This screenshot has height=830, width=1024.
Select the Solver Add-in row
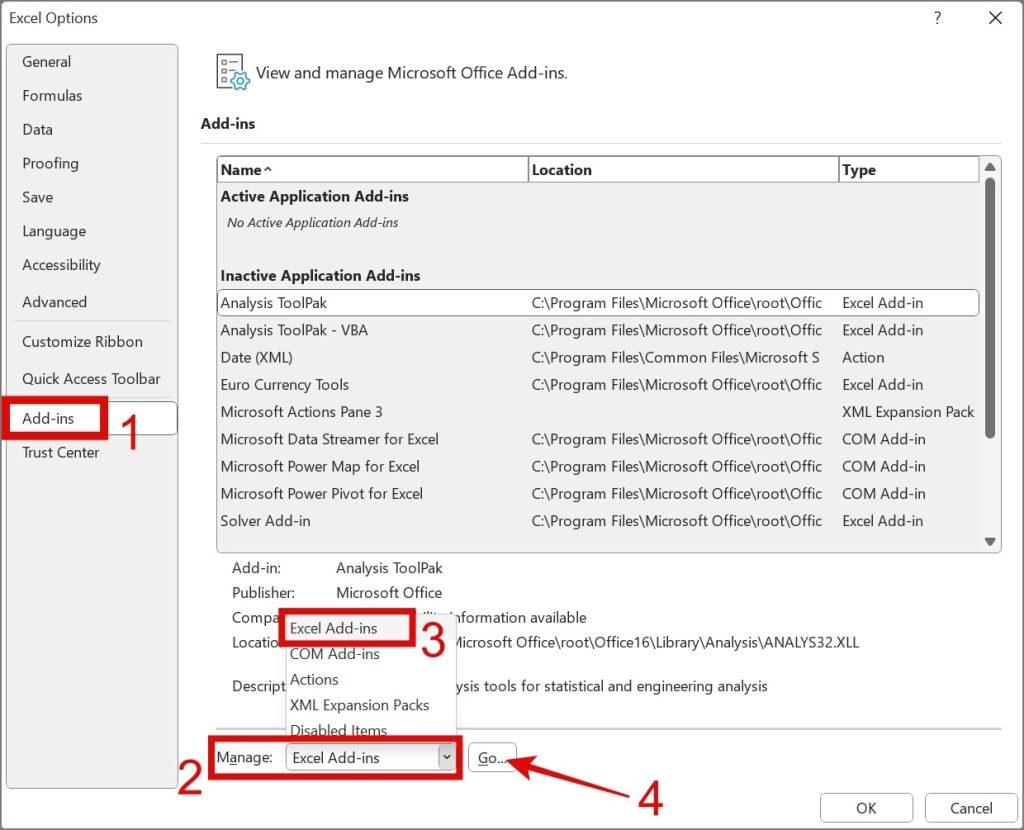[598, 521]
